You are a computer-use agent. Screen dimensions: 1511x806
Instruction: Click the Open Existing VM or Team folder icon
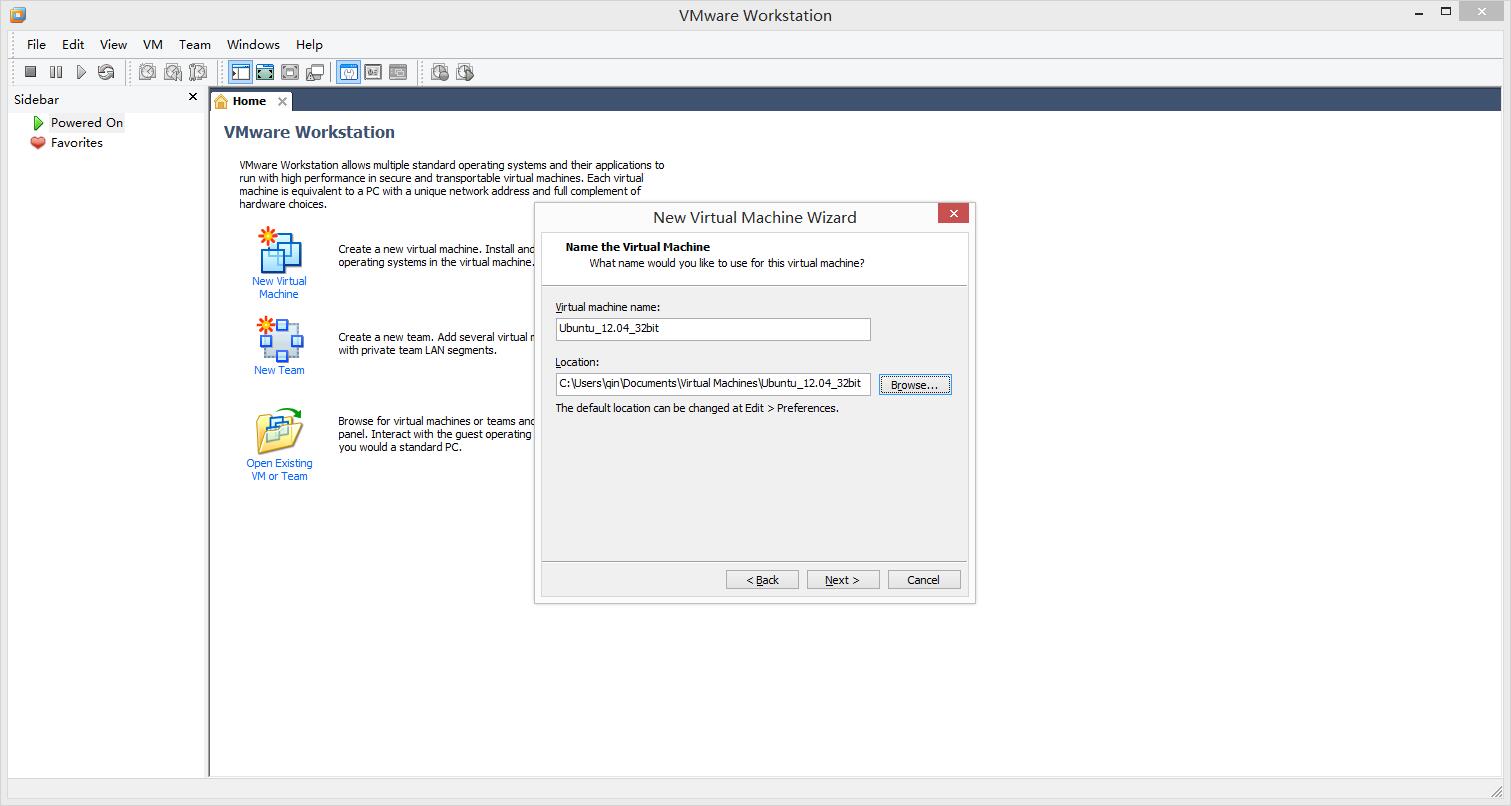[280, 431]
